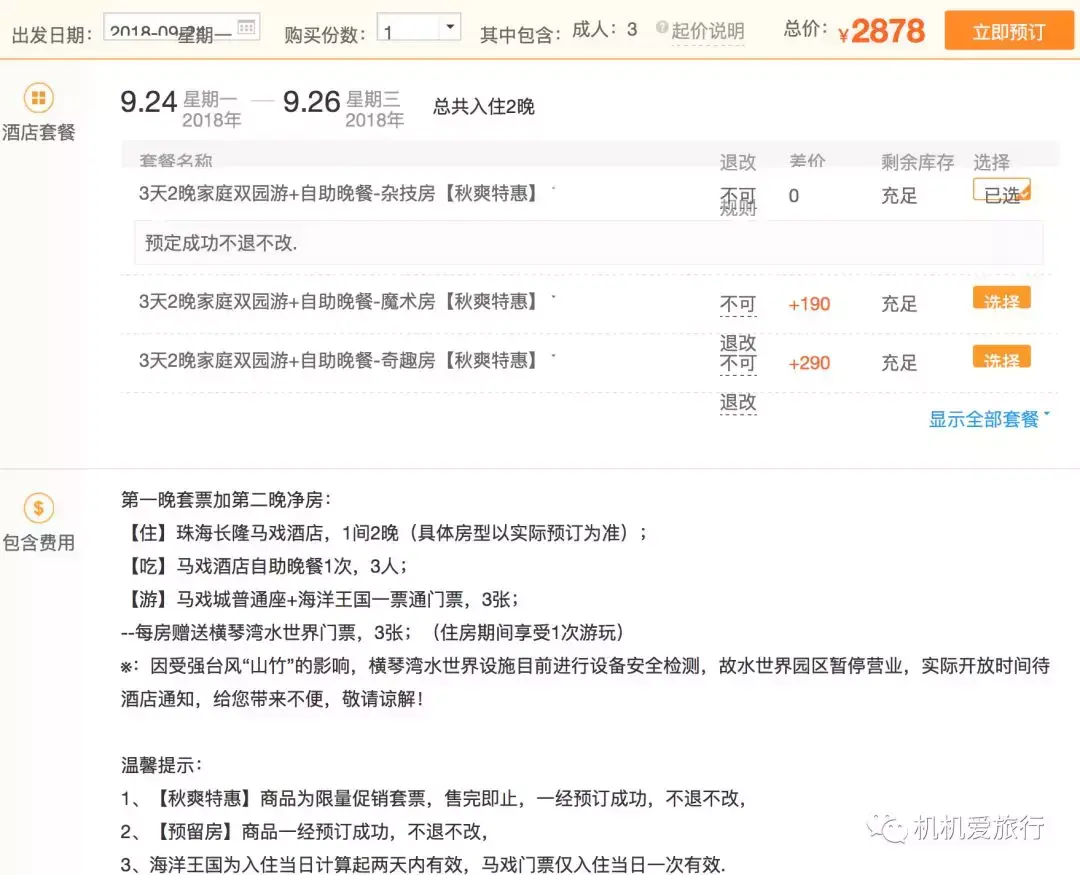Click the 退改 policy text for 奇趣房

(x=738, y=352)
